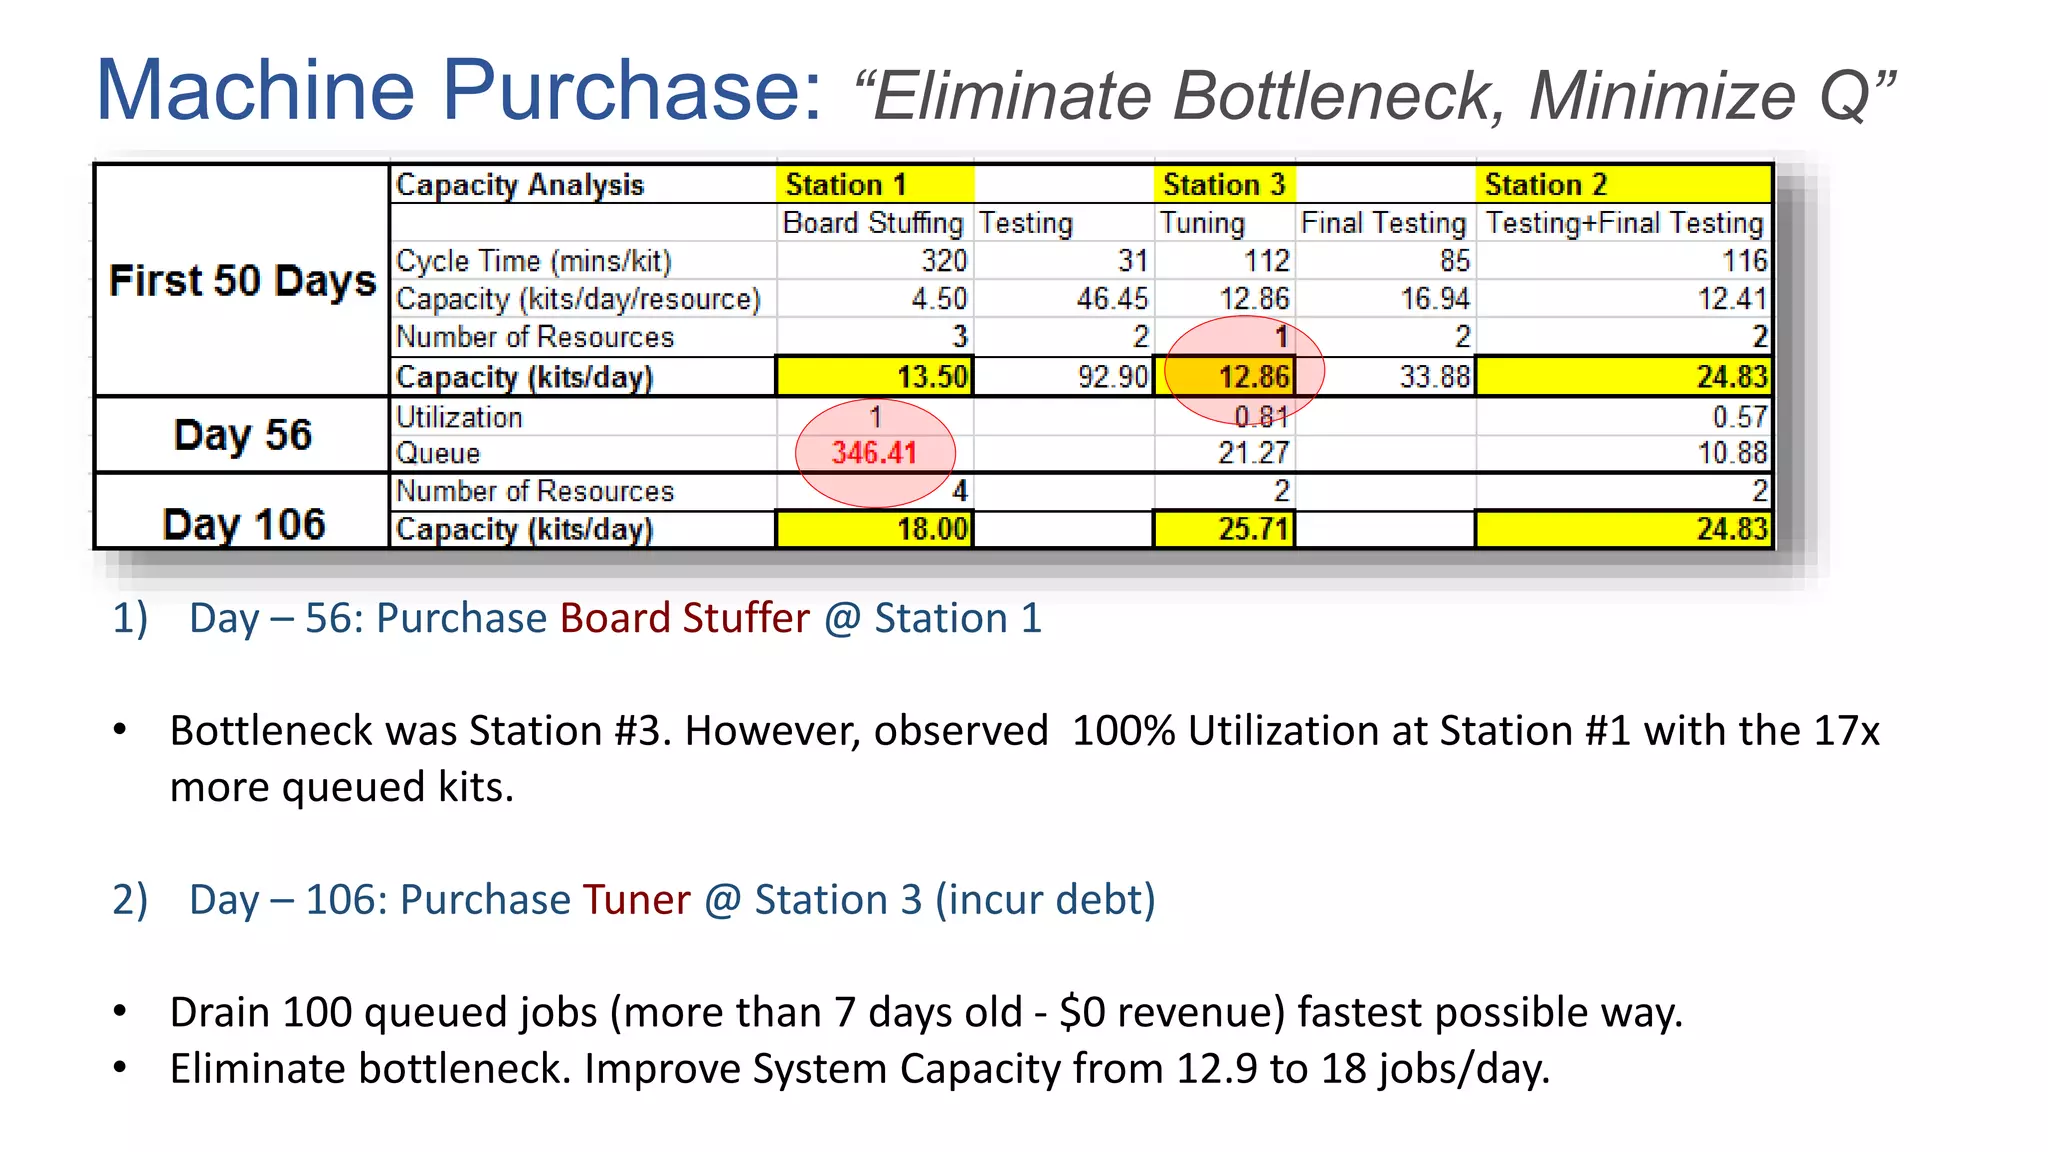Click the red text 'Board Stuffer'
2048x1152 pixels.
pos(684,618)
